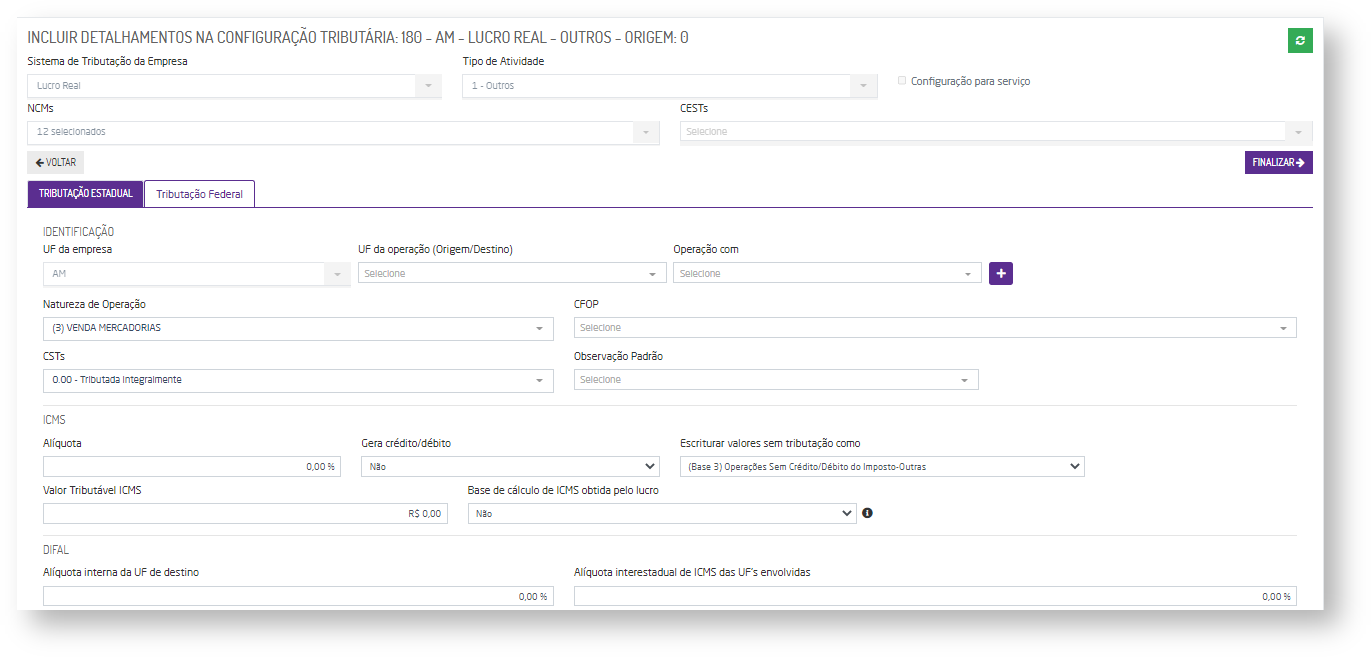
Task: Open the CFOP dropdown
Action: [934, 328]
